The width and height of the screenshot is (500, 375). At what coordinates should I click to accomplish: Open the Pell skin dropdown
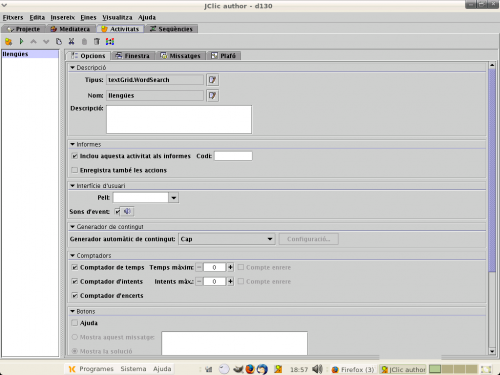click(x=174, y=198)
